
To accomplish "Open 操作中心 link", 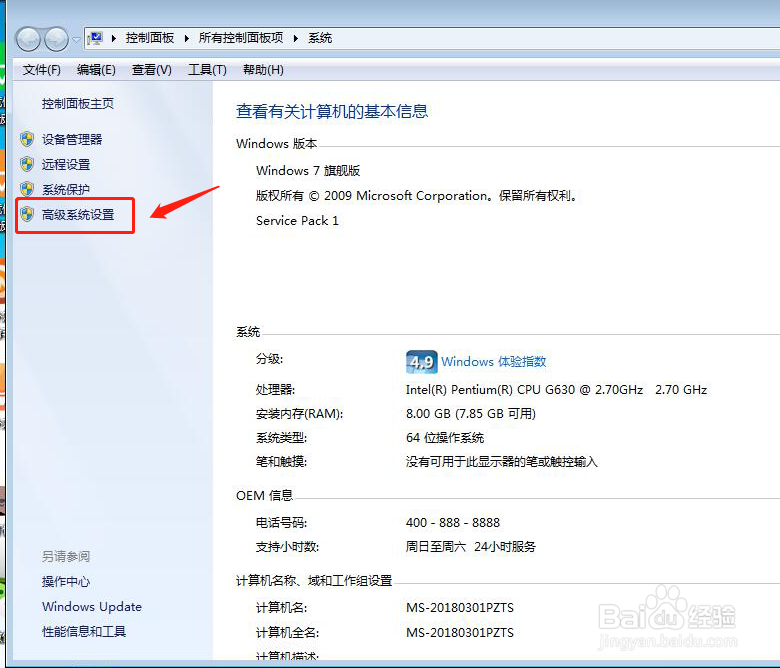I will coord(66,581).
